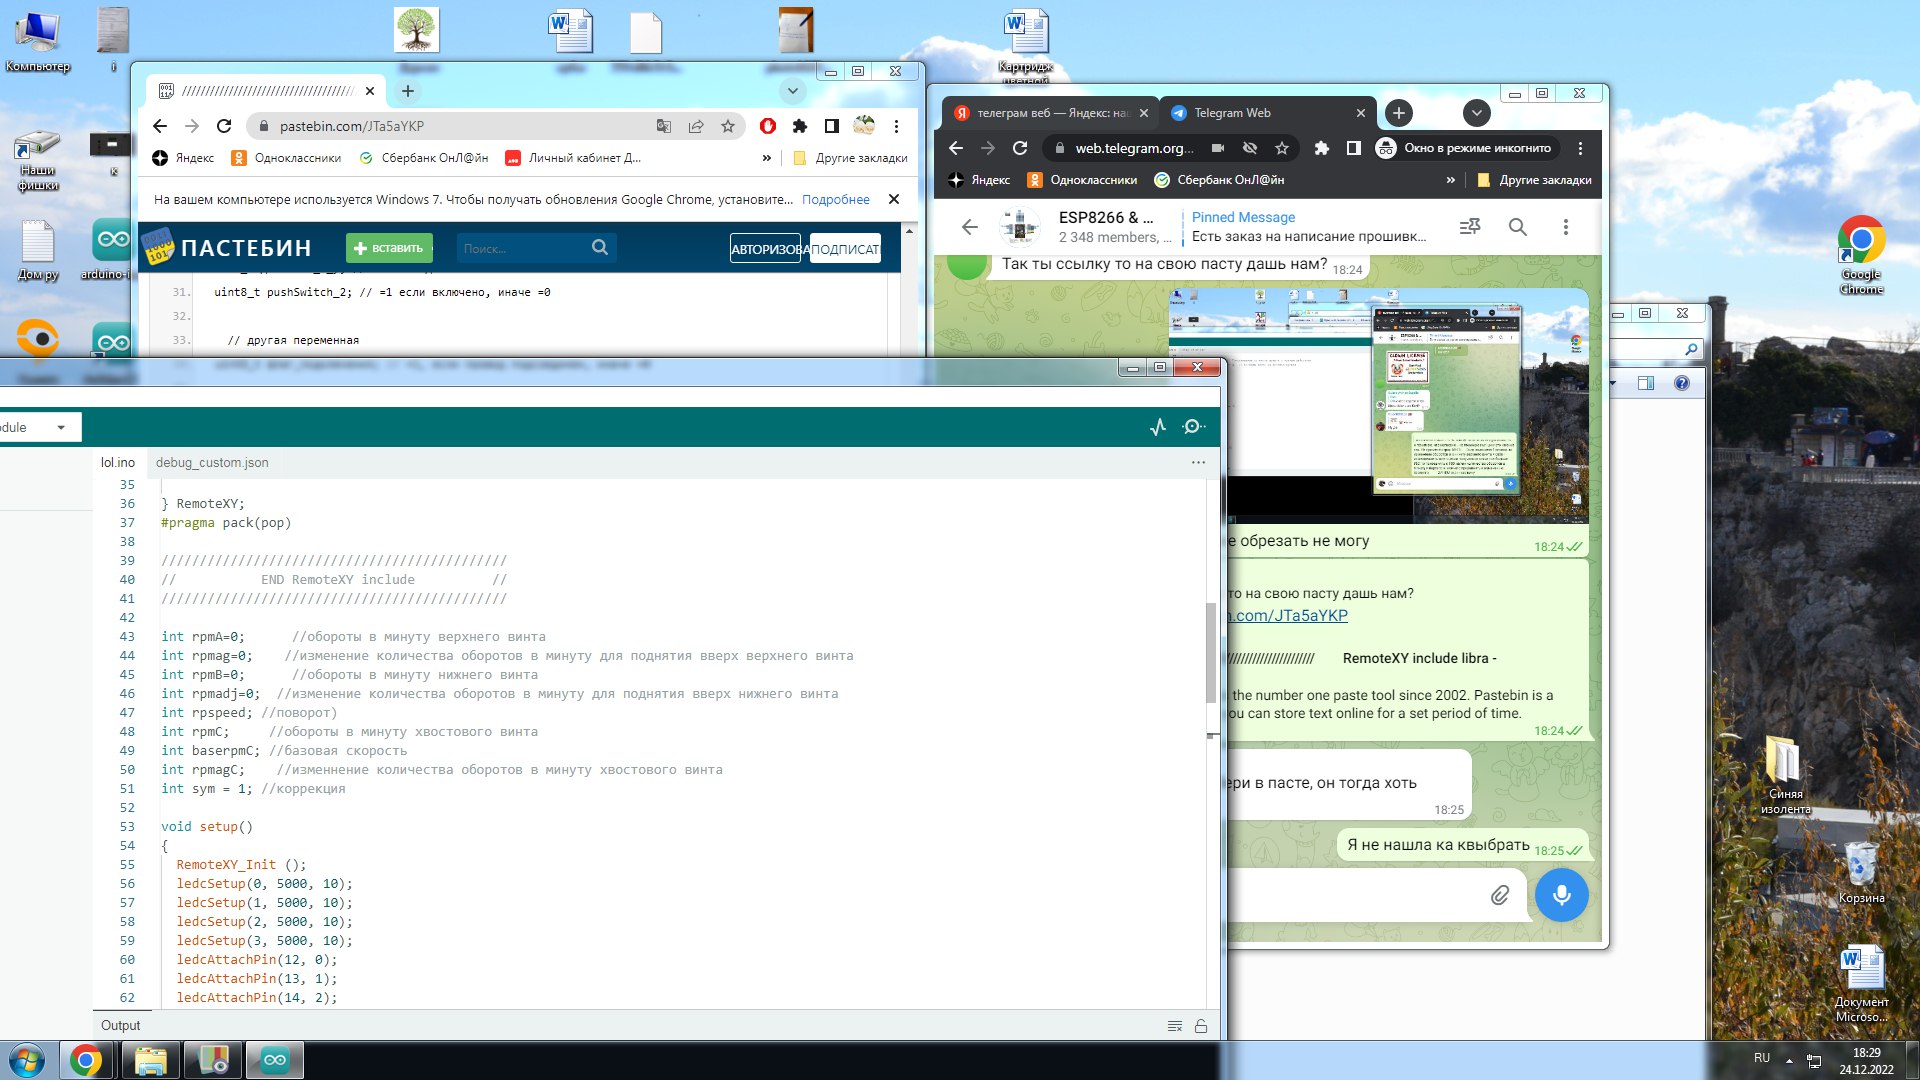Viewport: 1920px width, 1080px height.
Task: Open the Arduino Serial Plotter icon
Action: [1158, 427]
